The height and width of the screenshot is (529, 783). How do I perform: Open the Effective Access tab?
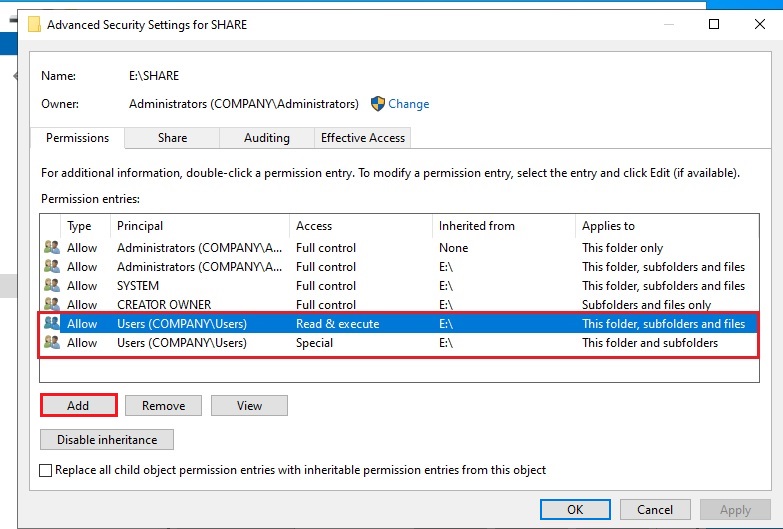tap(362, 138)
